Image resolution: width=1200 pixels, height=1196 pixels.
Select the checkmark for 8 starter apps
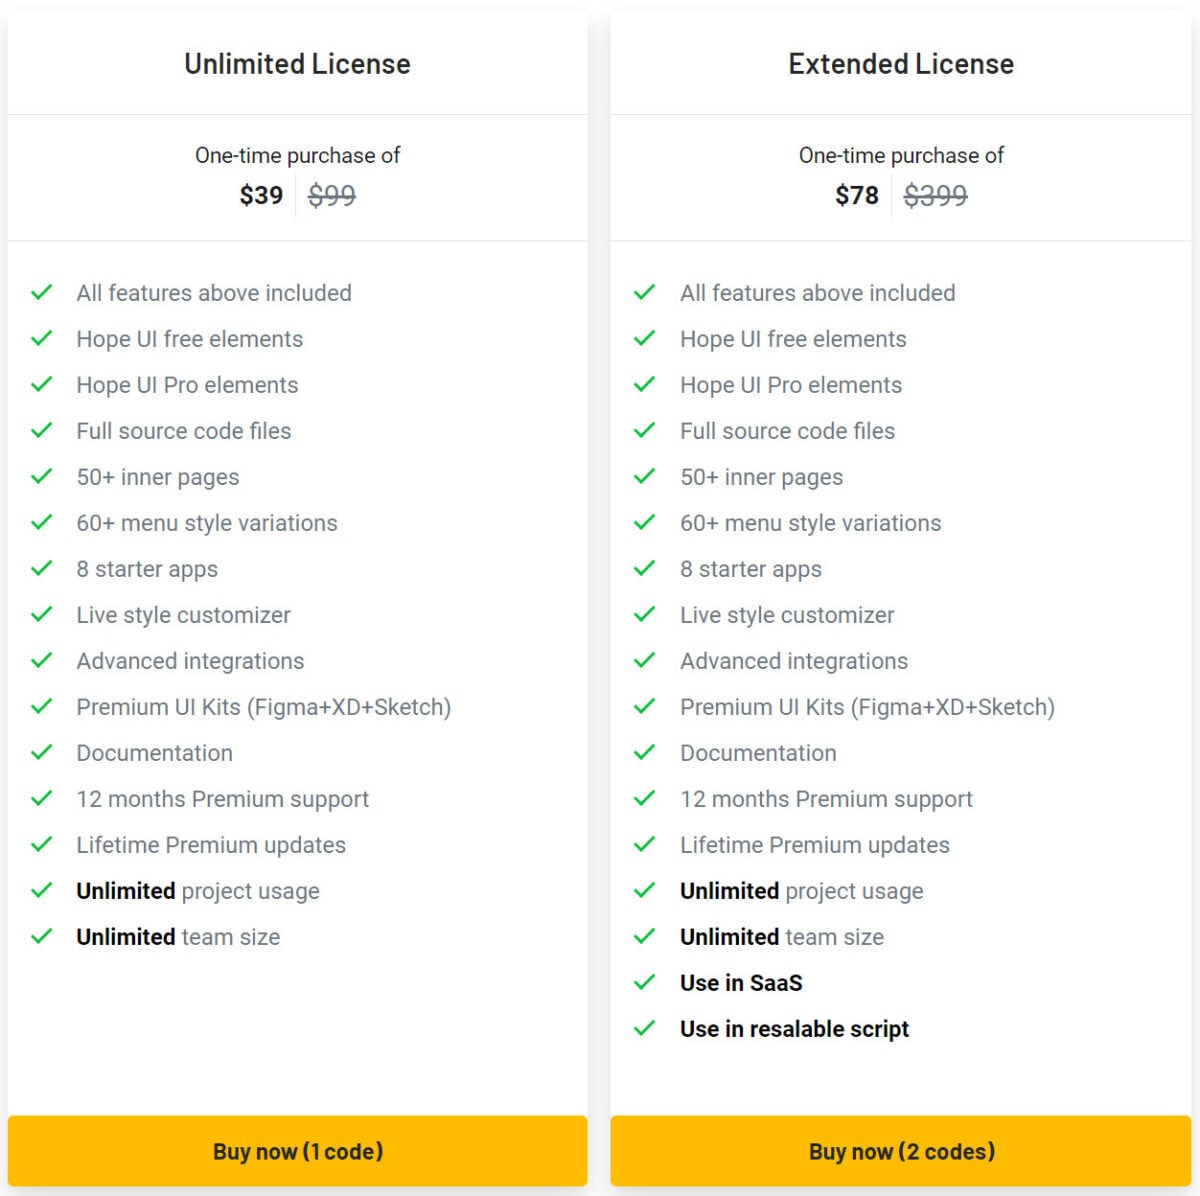coord(42,568)
